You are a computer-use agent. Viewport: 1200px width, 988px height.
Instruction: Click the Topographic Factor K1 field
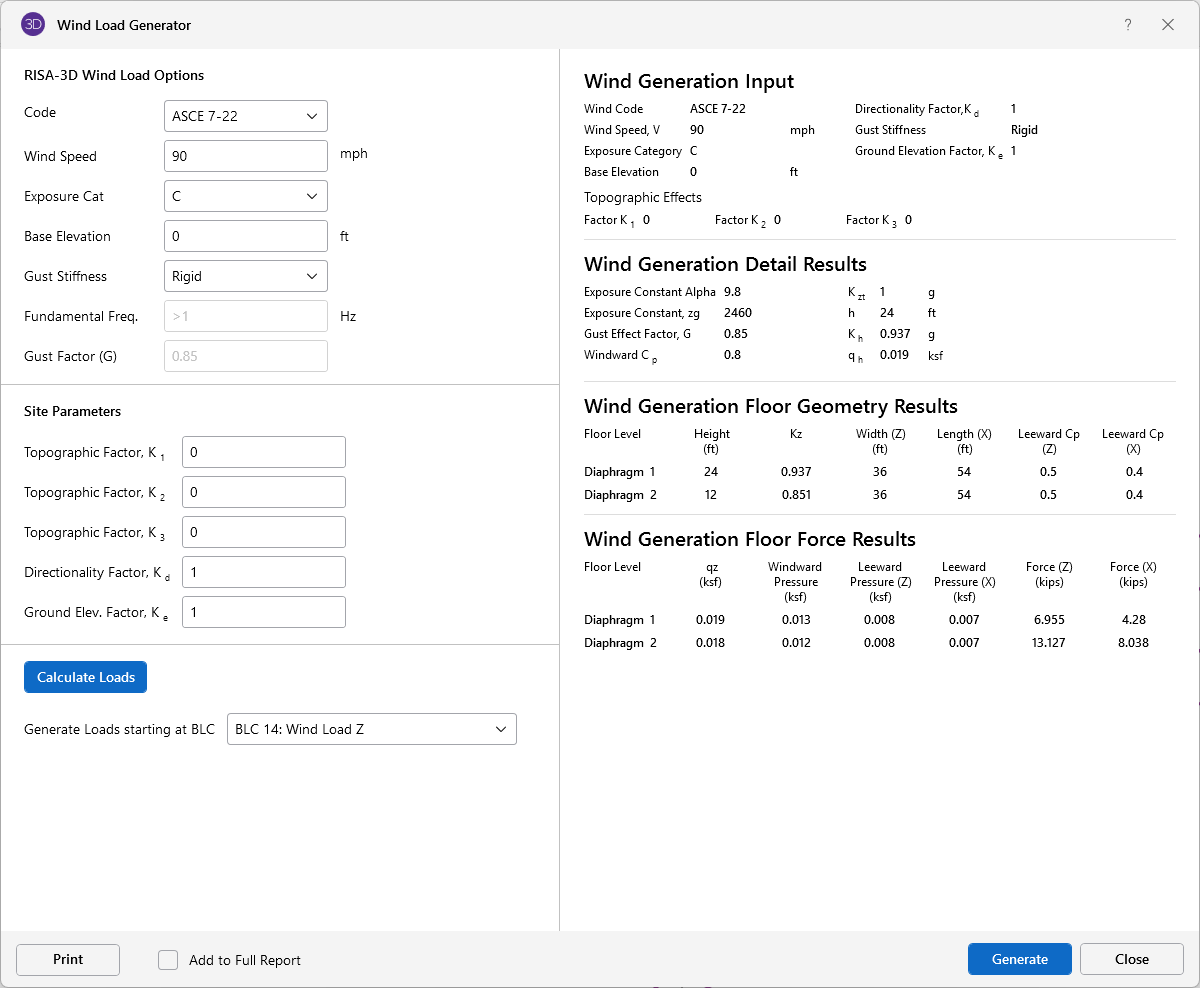pos(263,452)
